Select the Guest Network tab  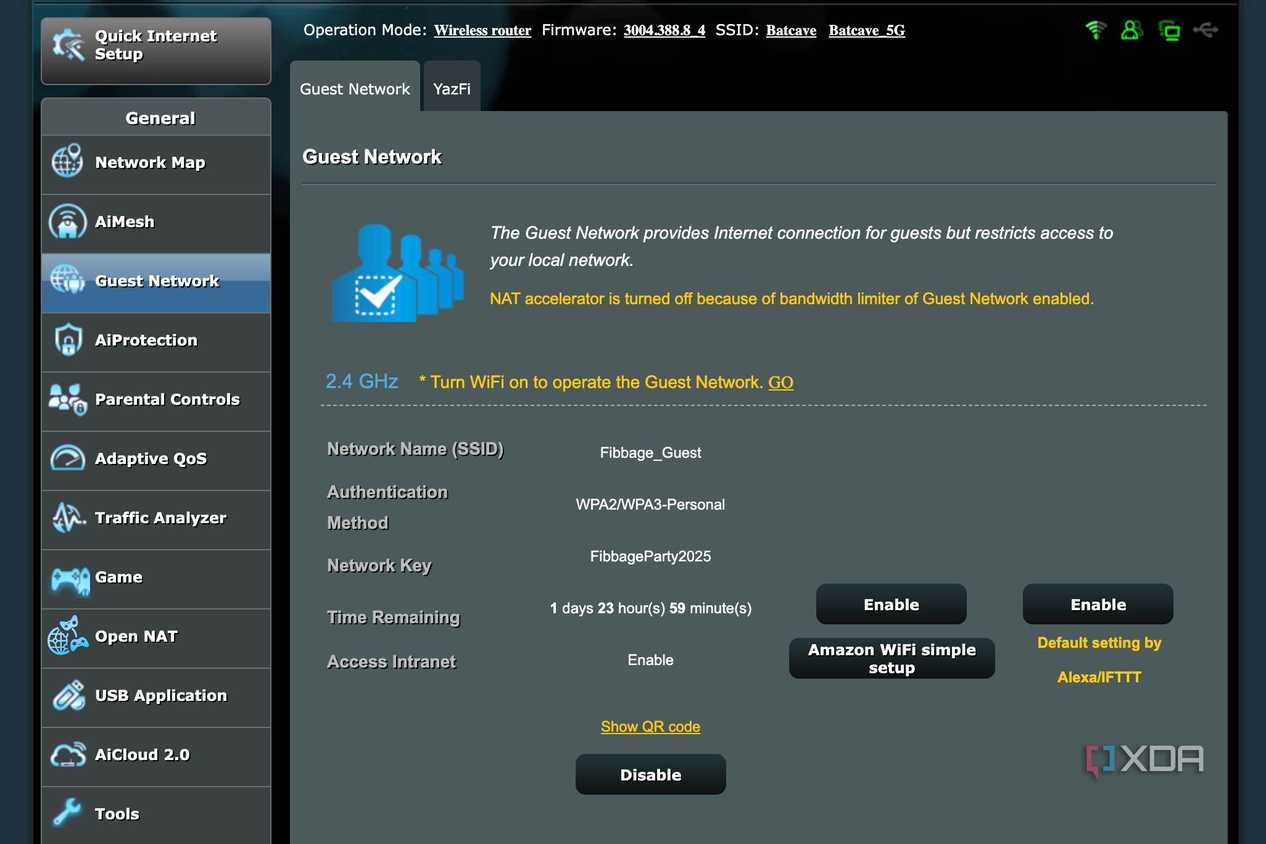pyautogui.click(x=355, y=88)
